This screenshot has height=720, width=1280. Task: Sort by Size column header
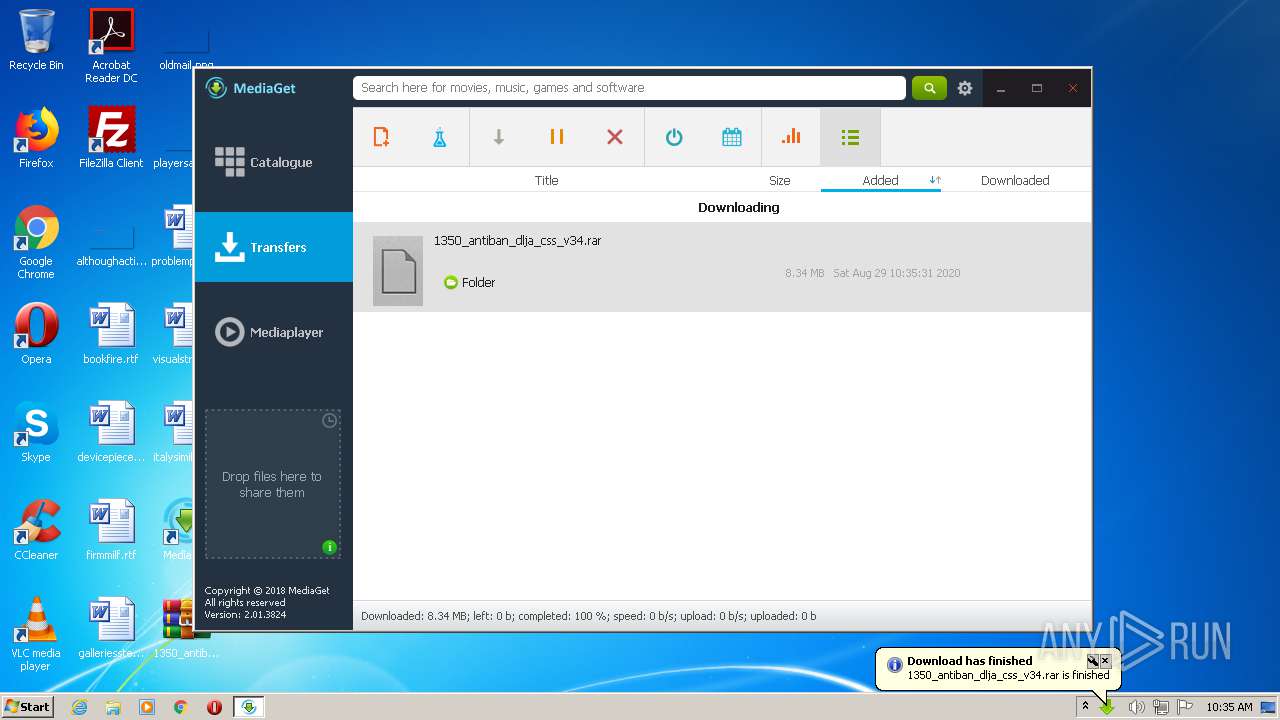[x=780, y=181]
